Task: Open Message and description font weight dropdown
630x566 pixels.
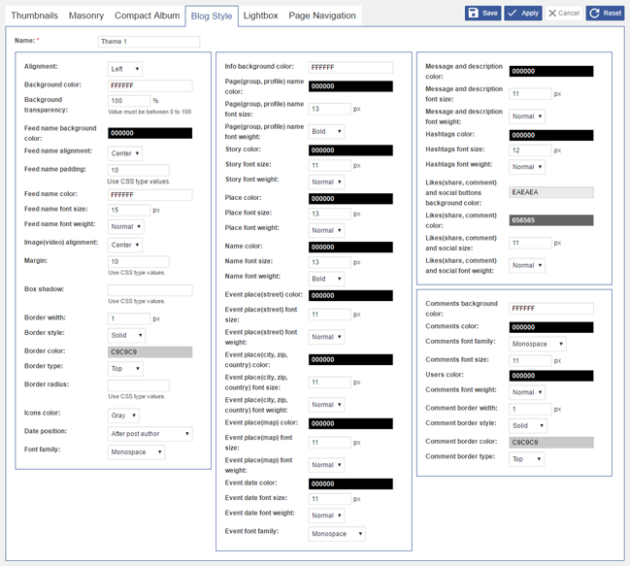Action: point(527,116)
